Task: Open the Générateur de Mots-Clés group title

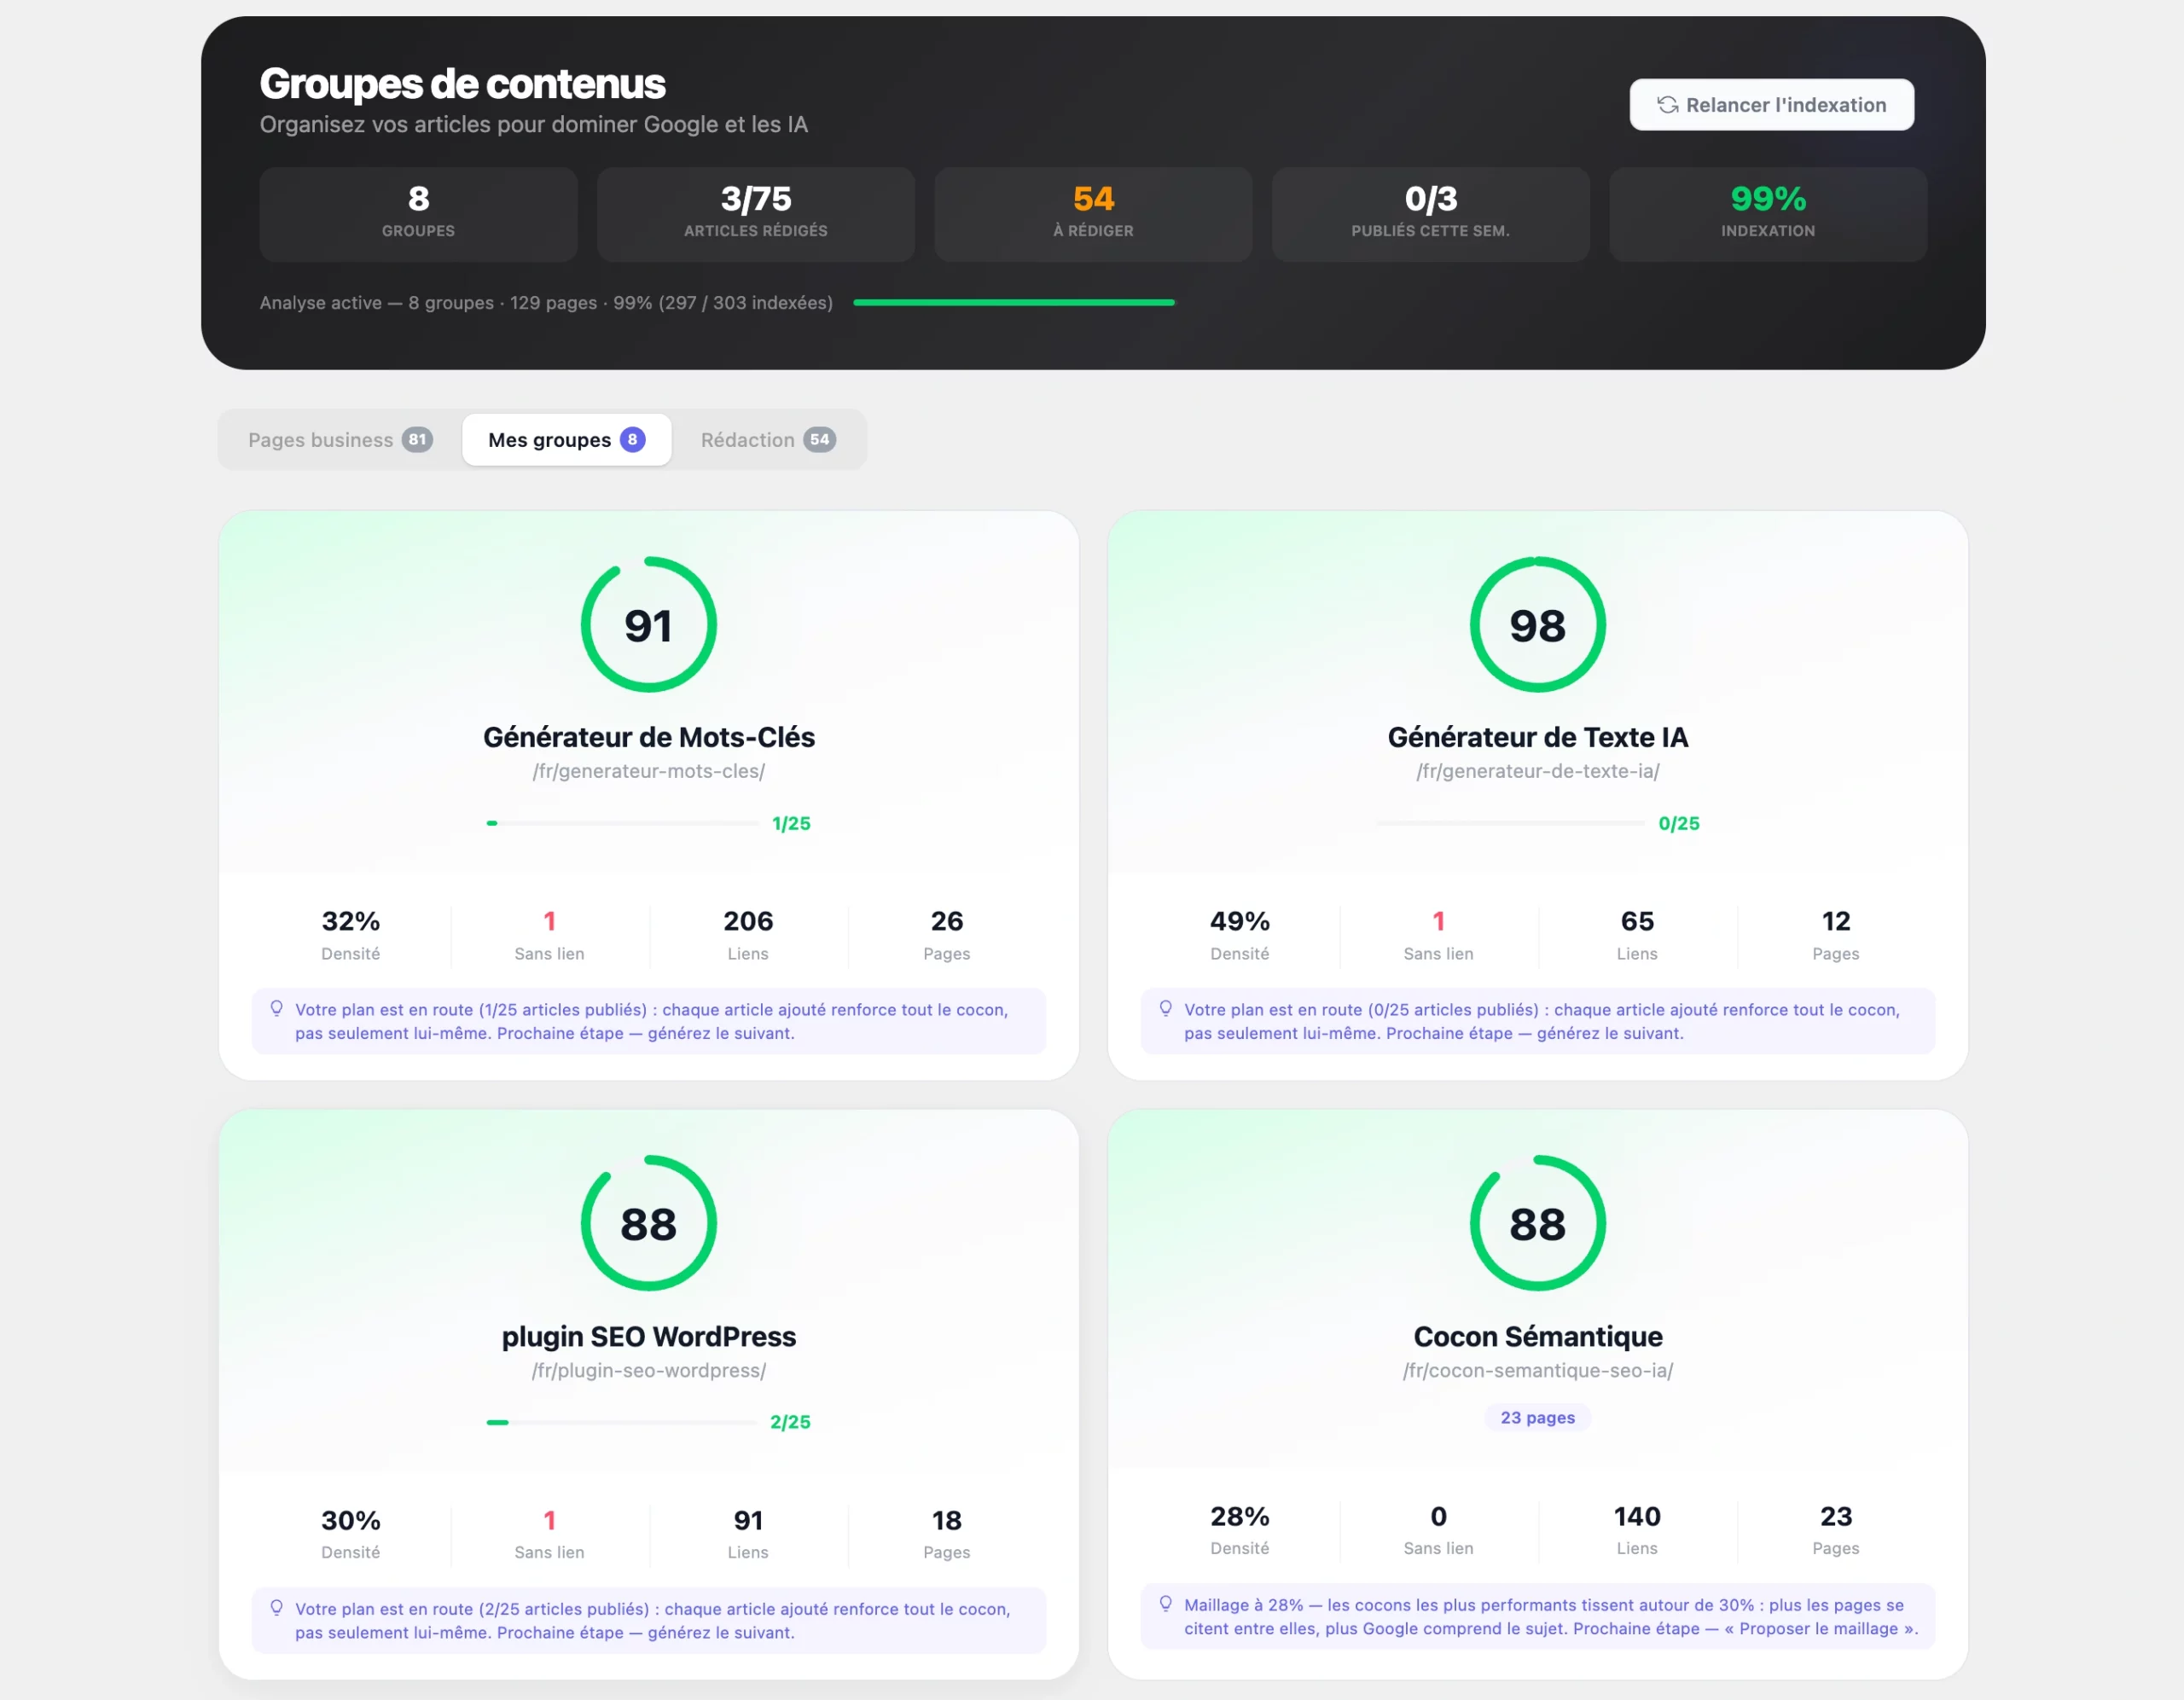Action: [649, 738]
